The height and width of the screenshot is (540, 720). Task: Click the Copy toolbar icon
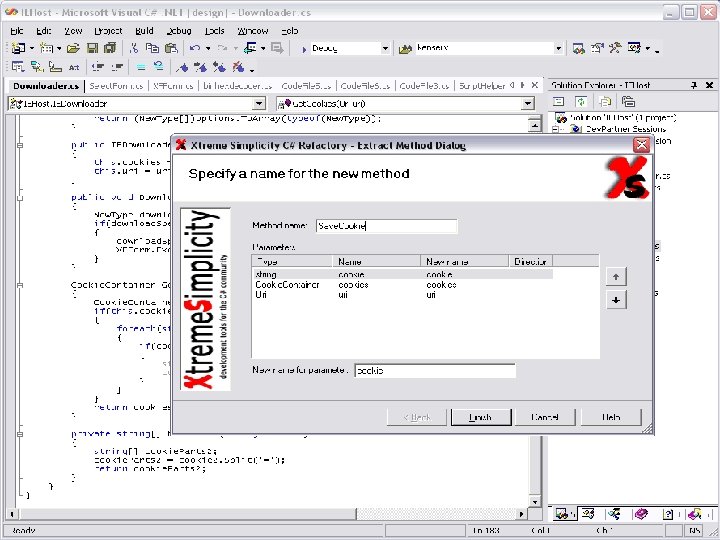(152, 48)
